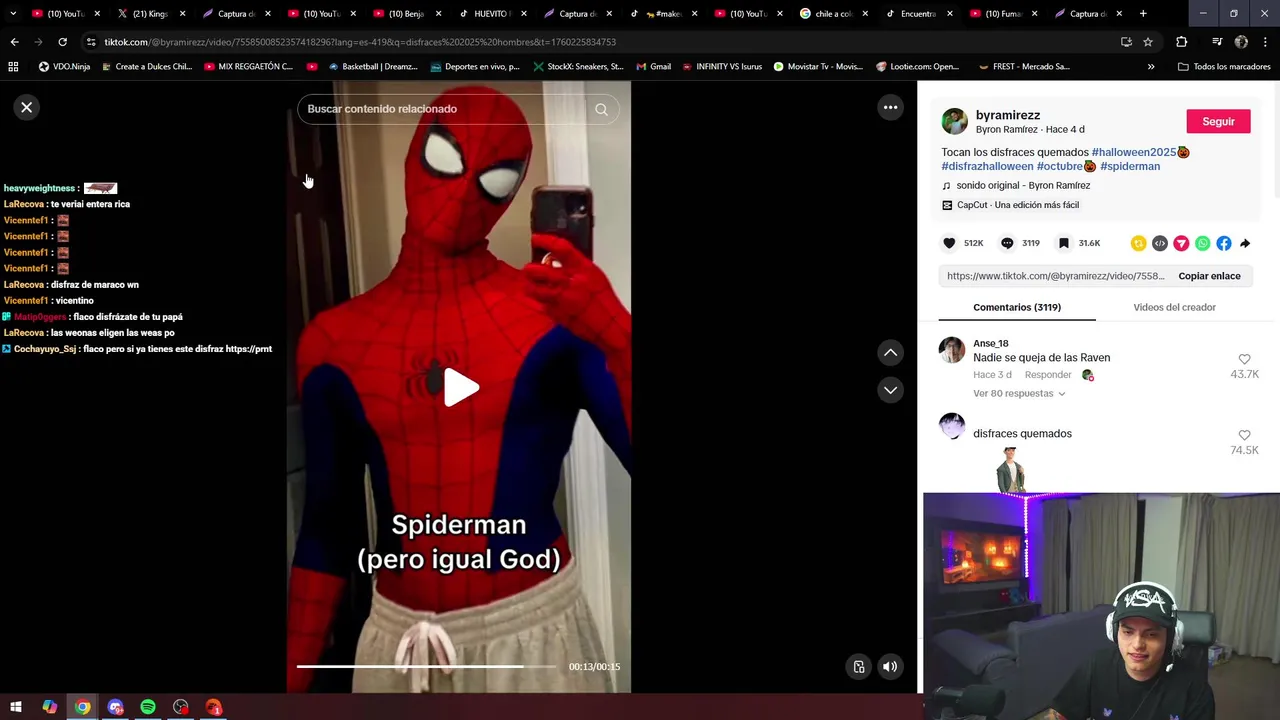Switch to the 'HUEVITO' browser tab
Image resolution: width=1280 pixels, height=720 pixels.
click(491, 14)
